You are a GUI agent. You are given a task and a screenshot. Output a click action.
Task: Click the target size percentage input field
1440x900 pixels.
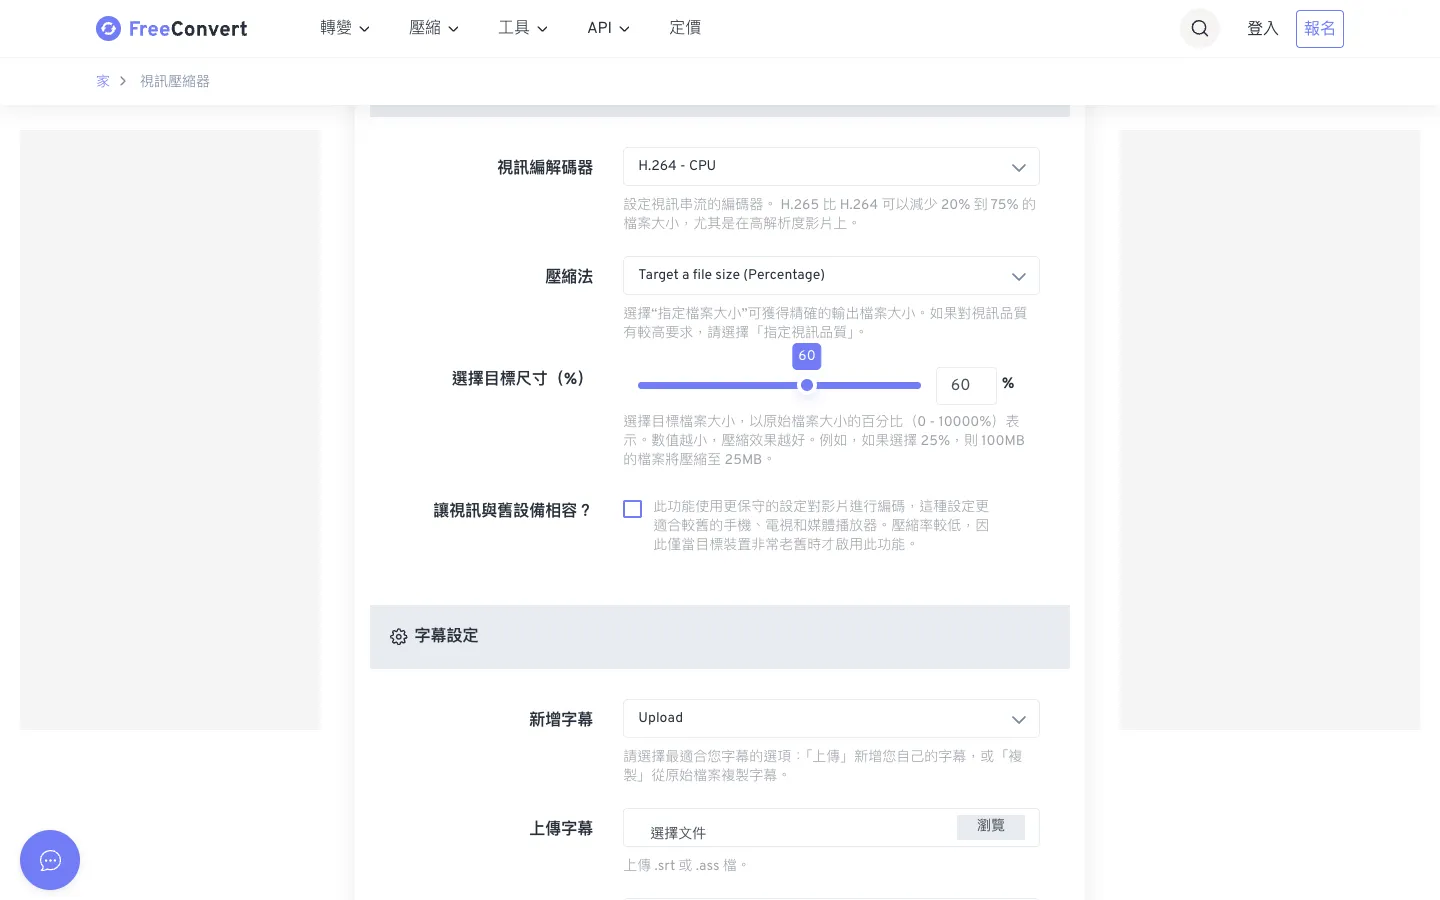[x=966, y=385]
